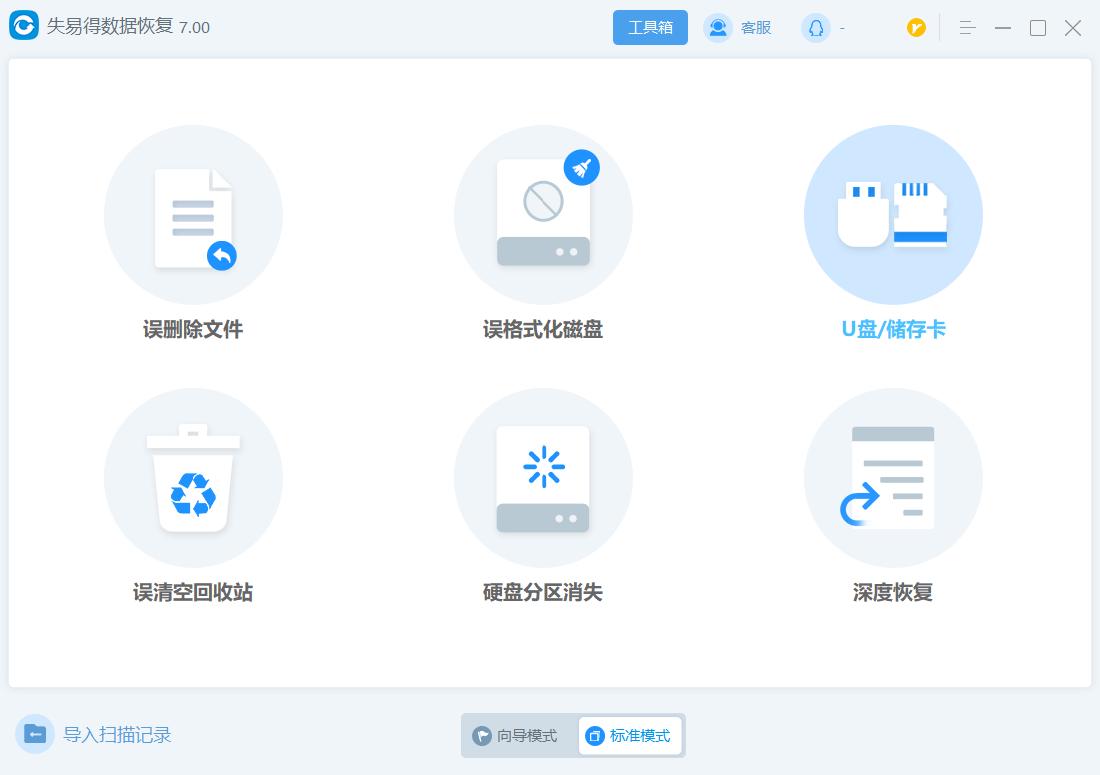Screen dimensions: 1100x775
Task: Click the 深度恢复 label under its icon
Action: coord(893,592)
